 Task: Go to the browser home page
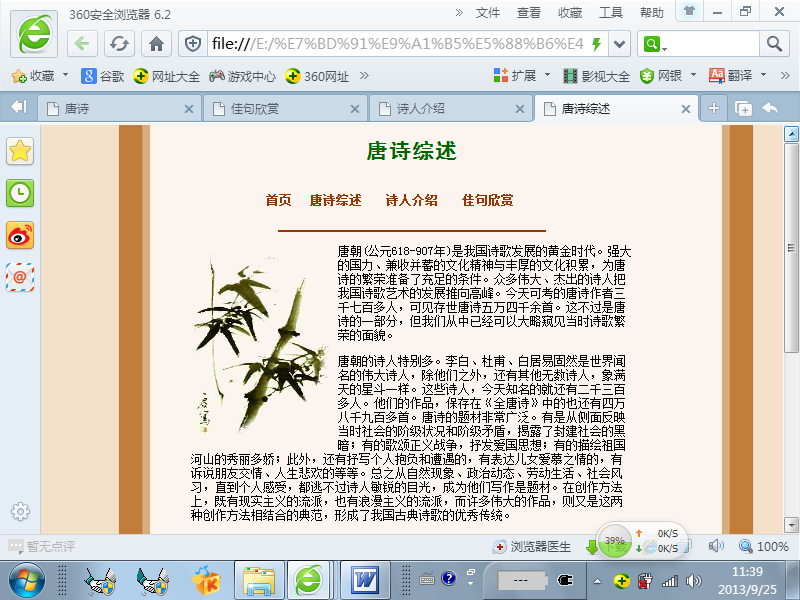pos(156,44)
